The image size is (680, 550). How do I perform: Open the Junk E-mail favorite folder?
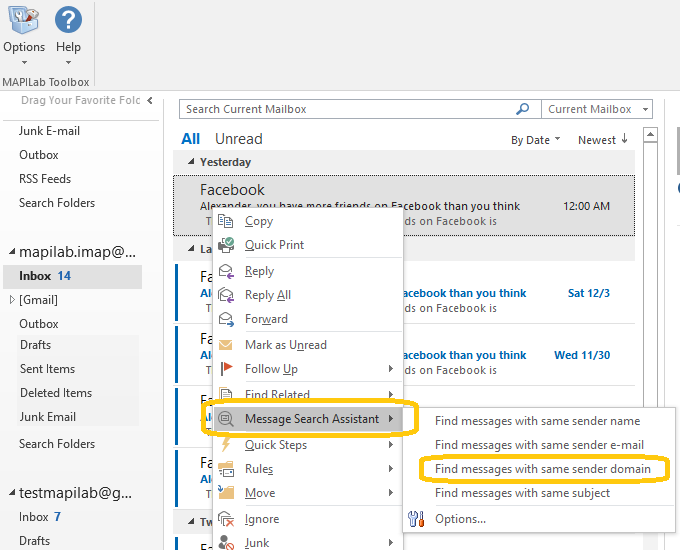(49, 131)
